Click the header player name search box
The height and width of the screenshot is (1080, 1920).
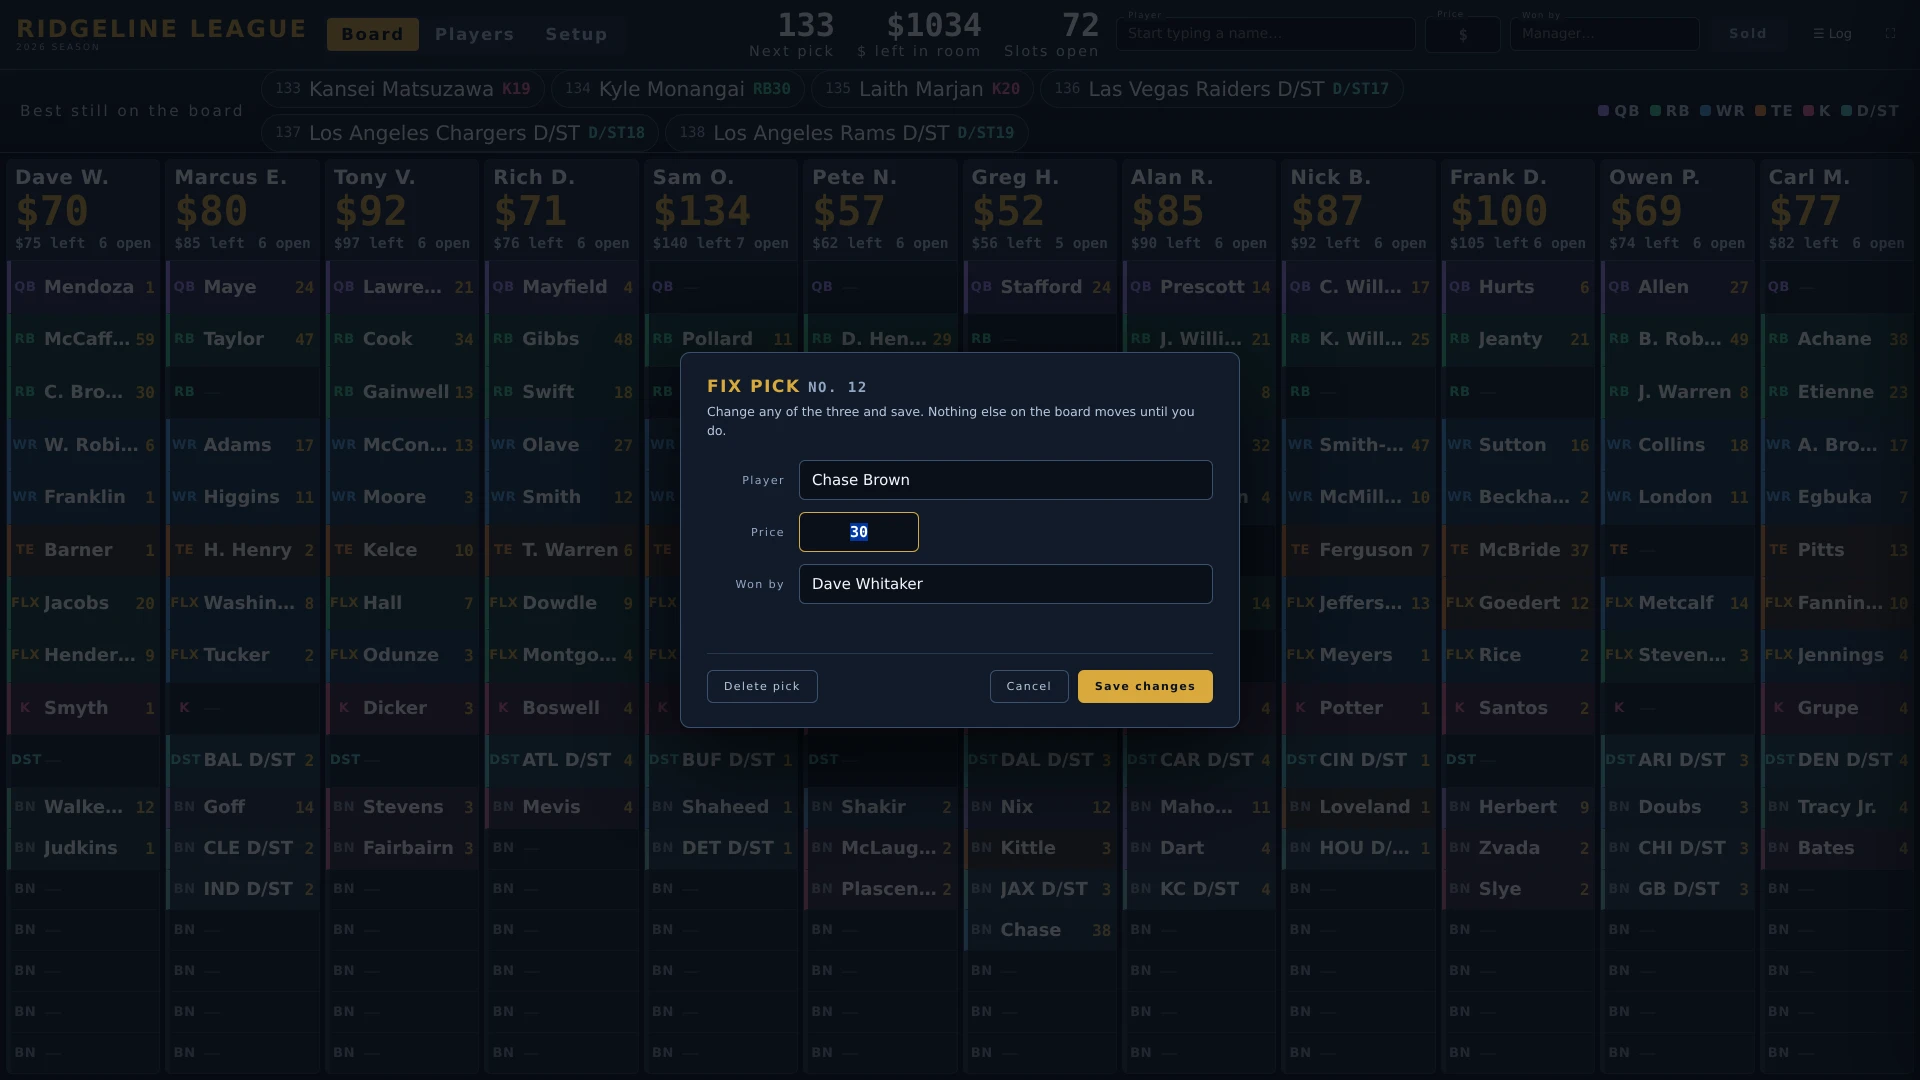(x=1266, y=34)
